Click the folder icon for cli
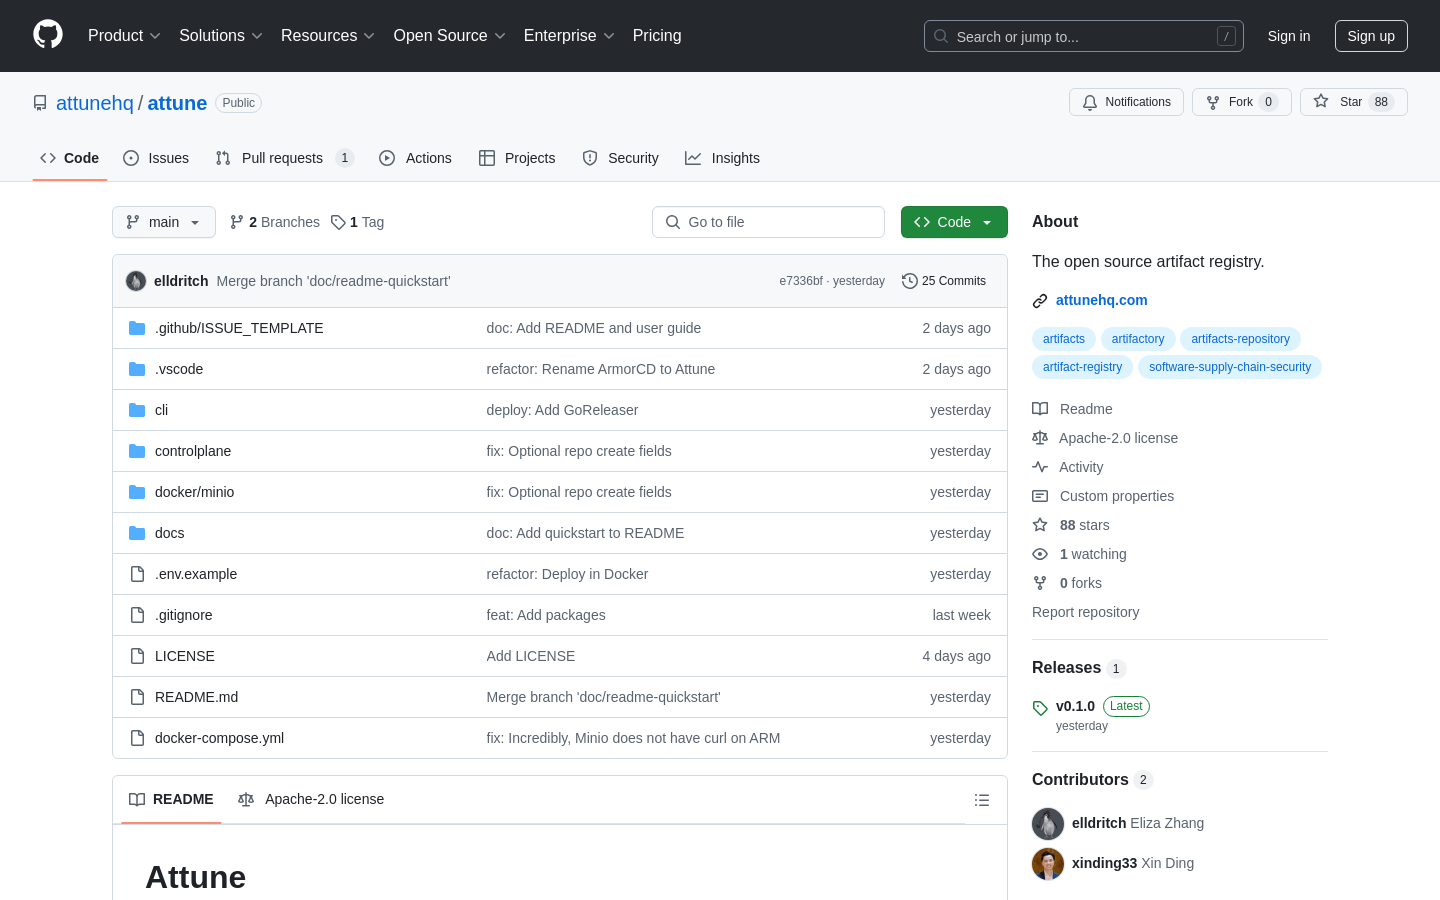This screenshot has width=1440, height=900. [x=137, y=410]
